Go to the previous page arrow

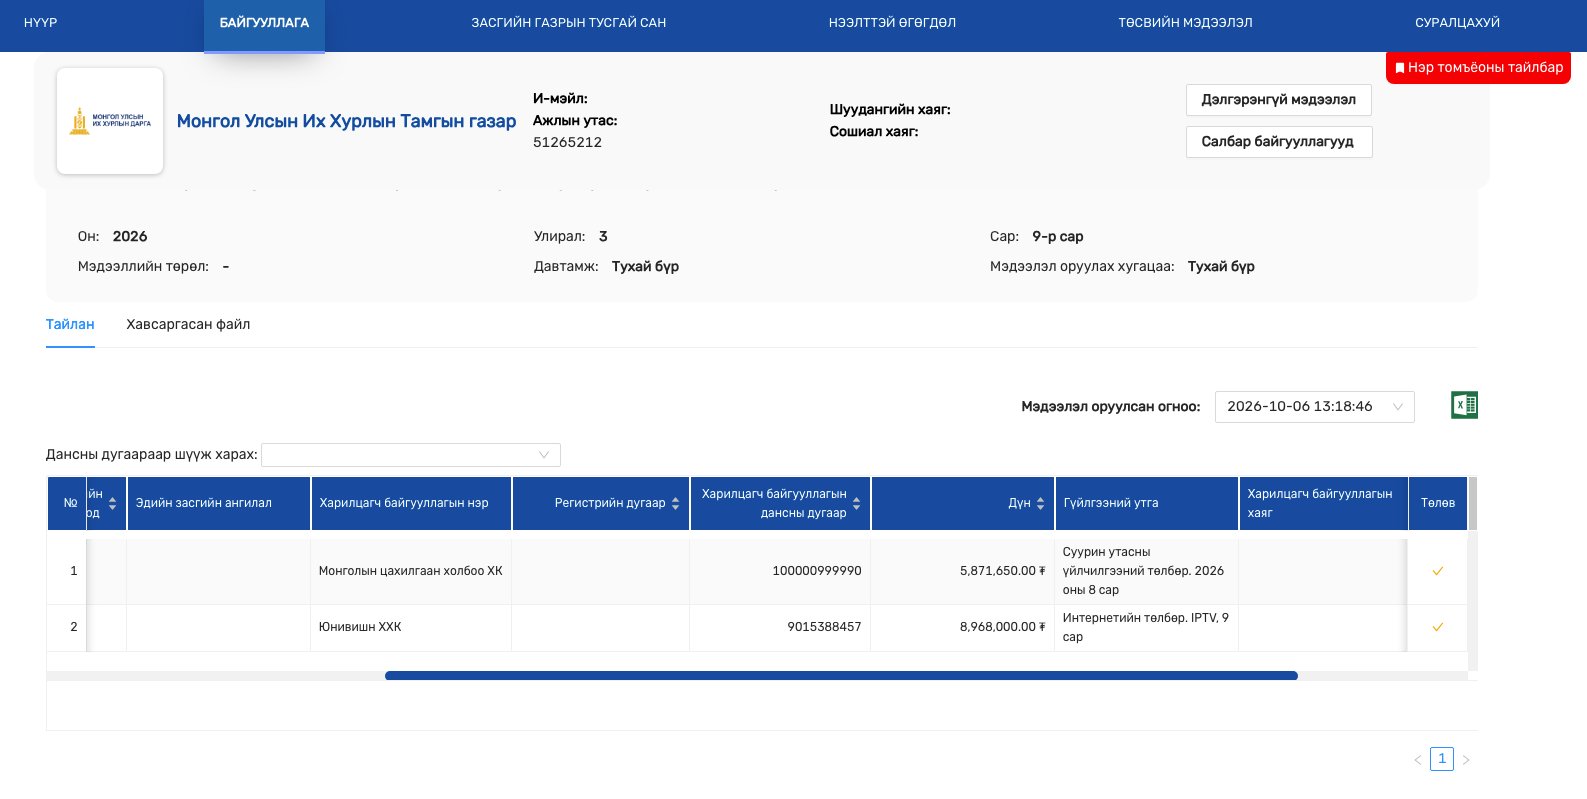[x=1417, y=760]
